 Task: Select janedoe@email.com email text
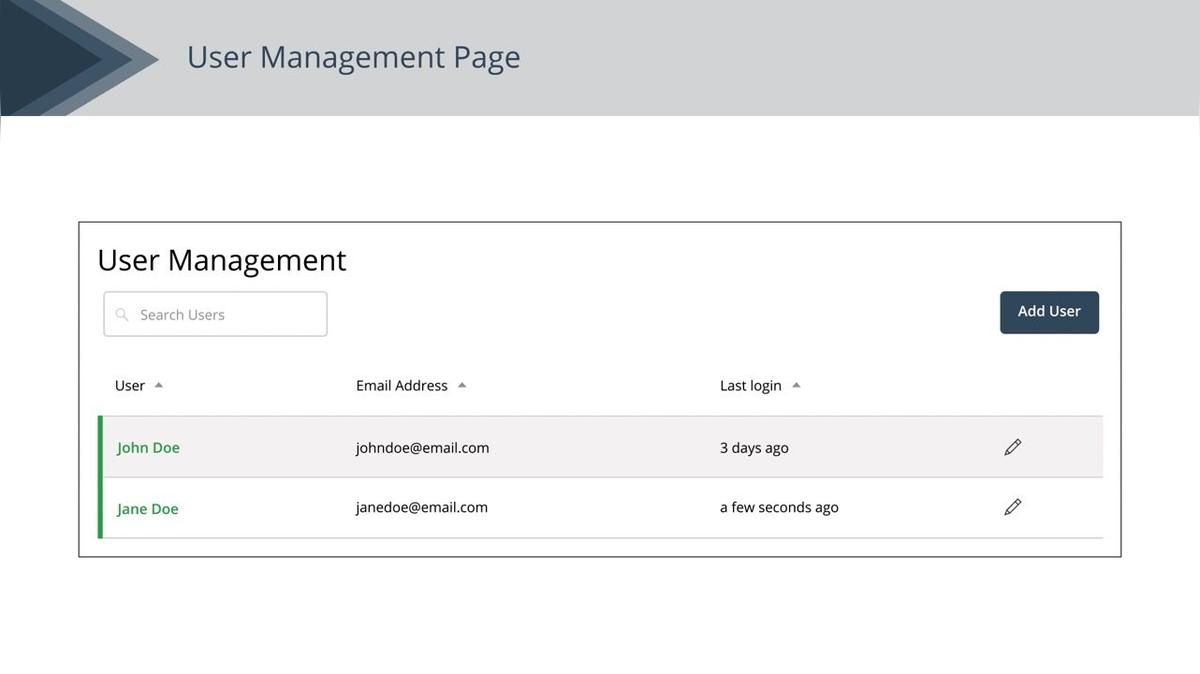pyautogui.click(x=421, y=507)
